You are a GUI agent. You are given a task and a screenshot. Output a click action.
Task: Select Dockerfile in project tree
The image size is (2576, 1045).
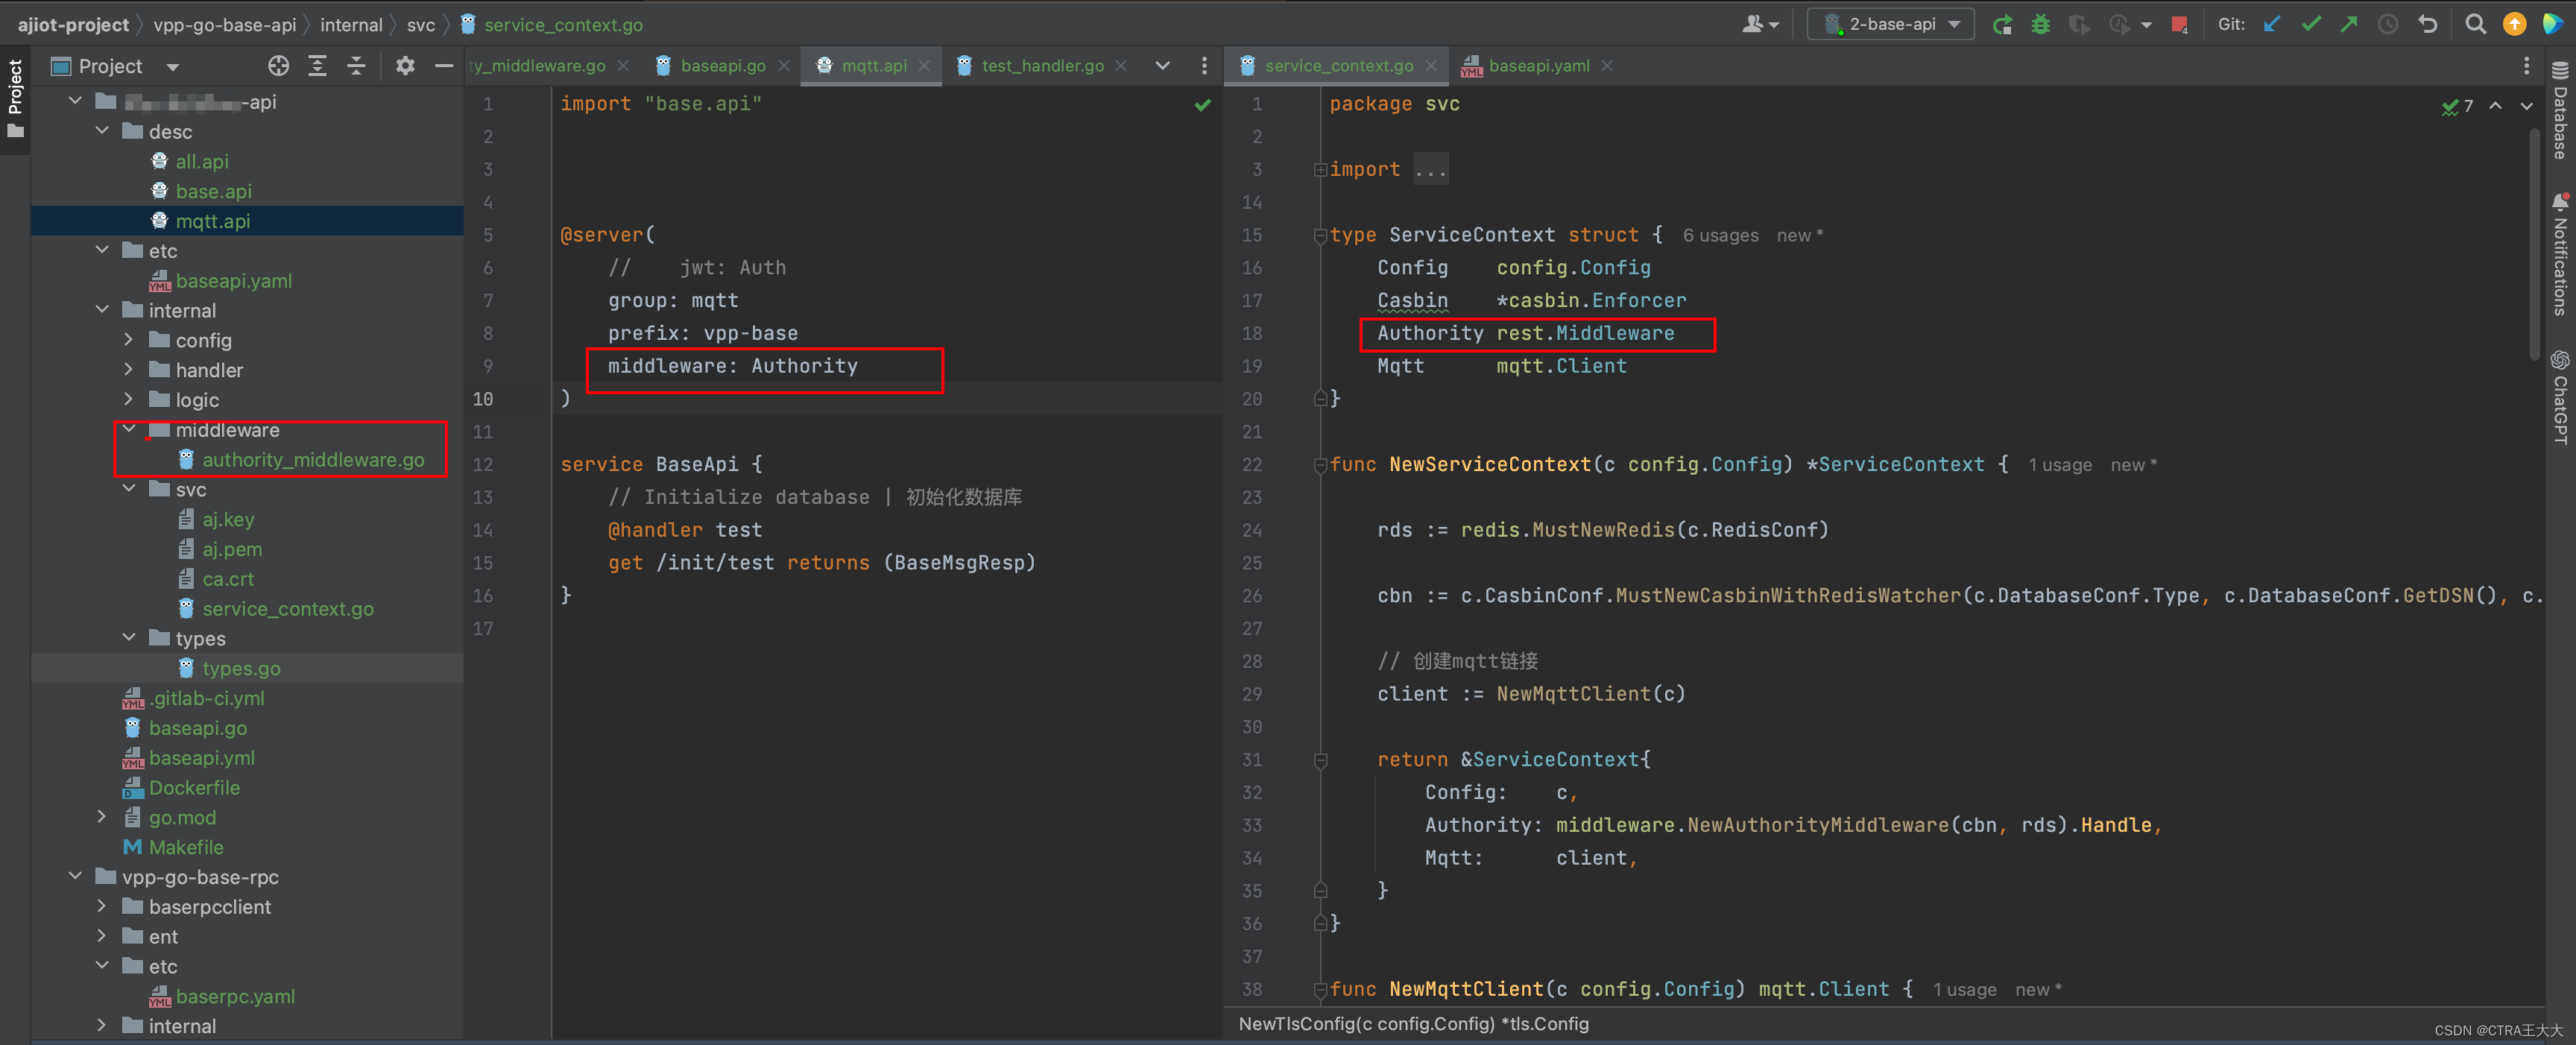[x=194, y=788]
